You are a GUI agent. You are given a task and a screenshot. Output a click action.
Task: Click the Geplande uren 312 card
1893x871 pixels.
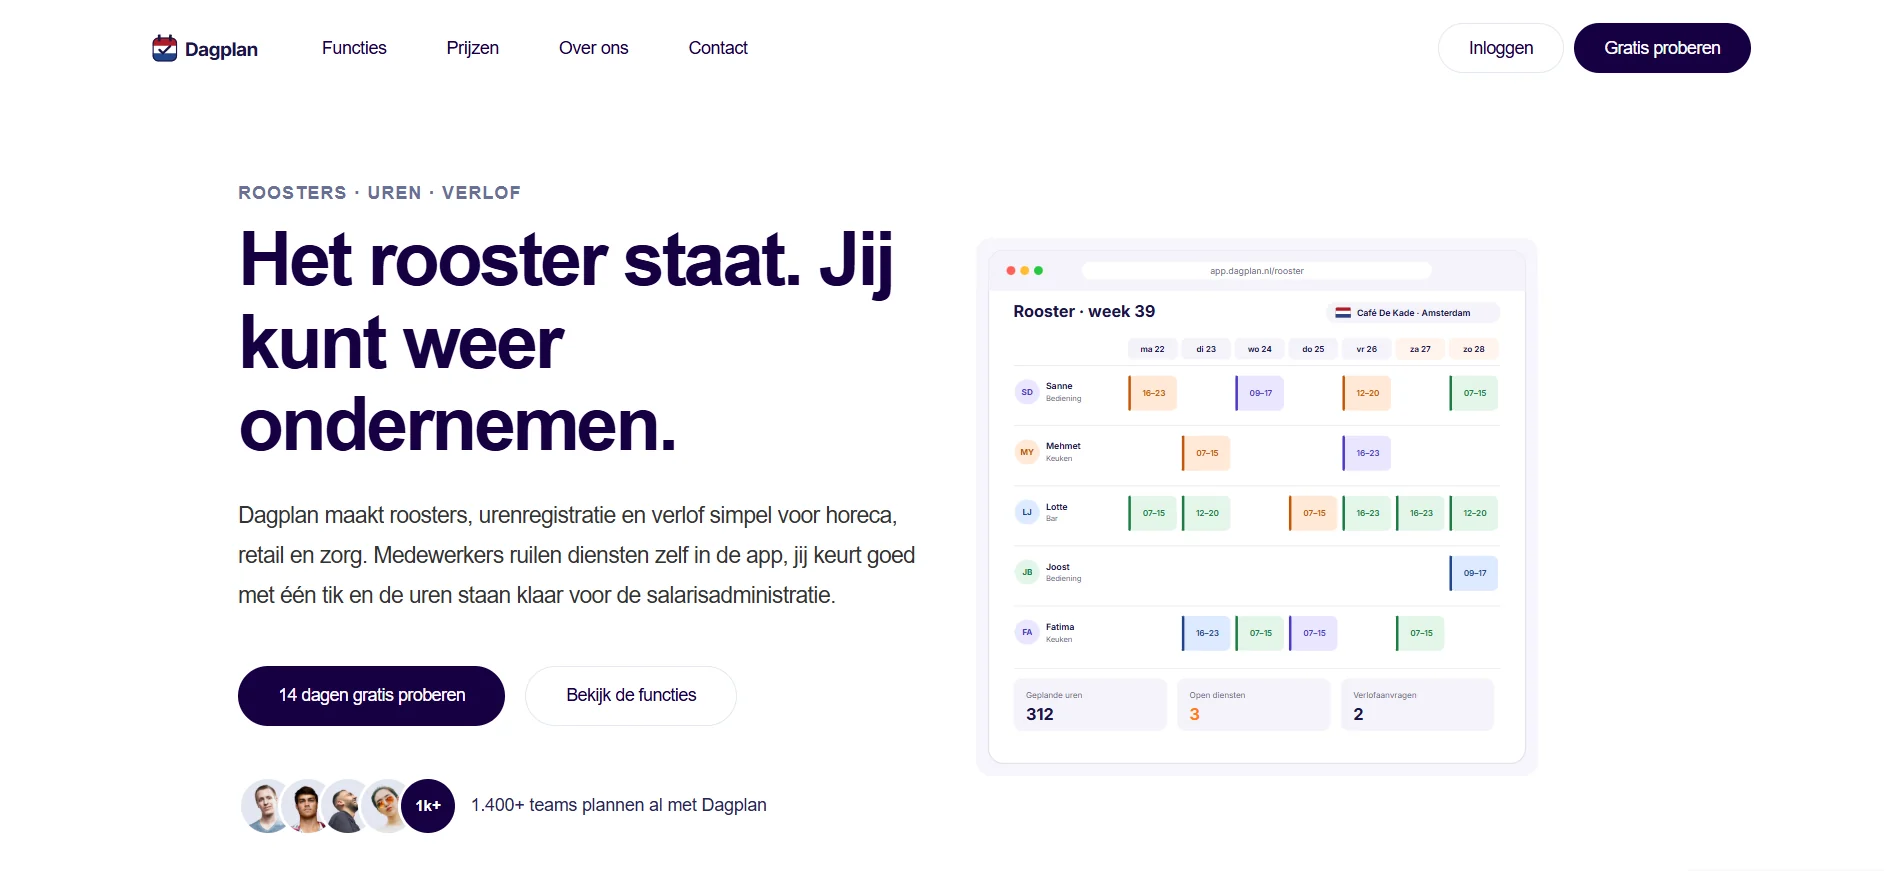point(1090,705)
